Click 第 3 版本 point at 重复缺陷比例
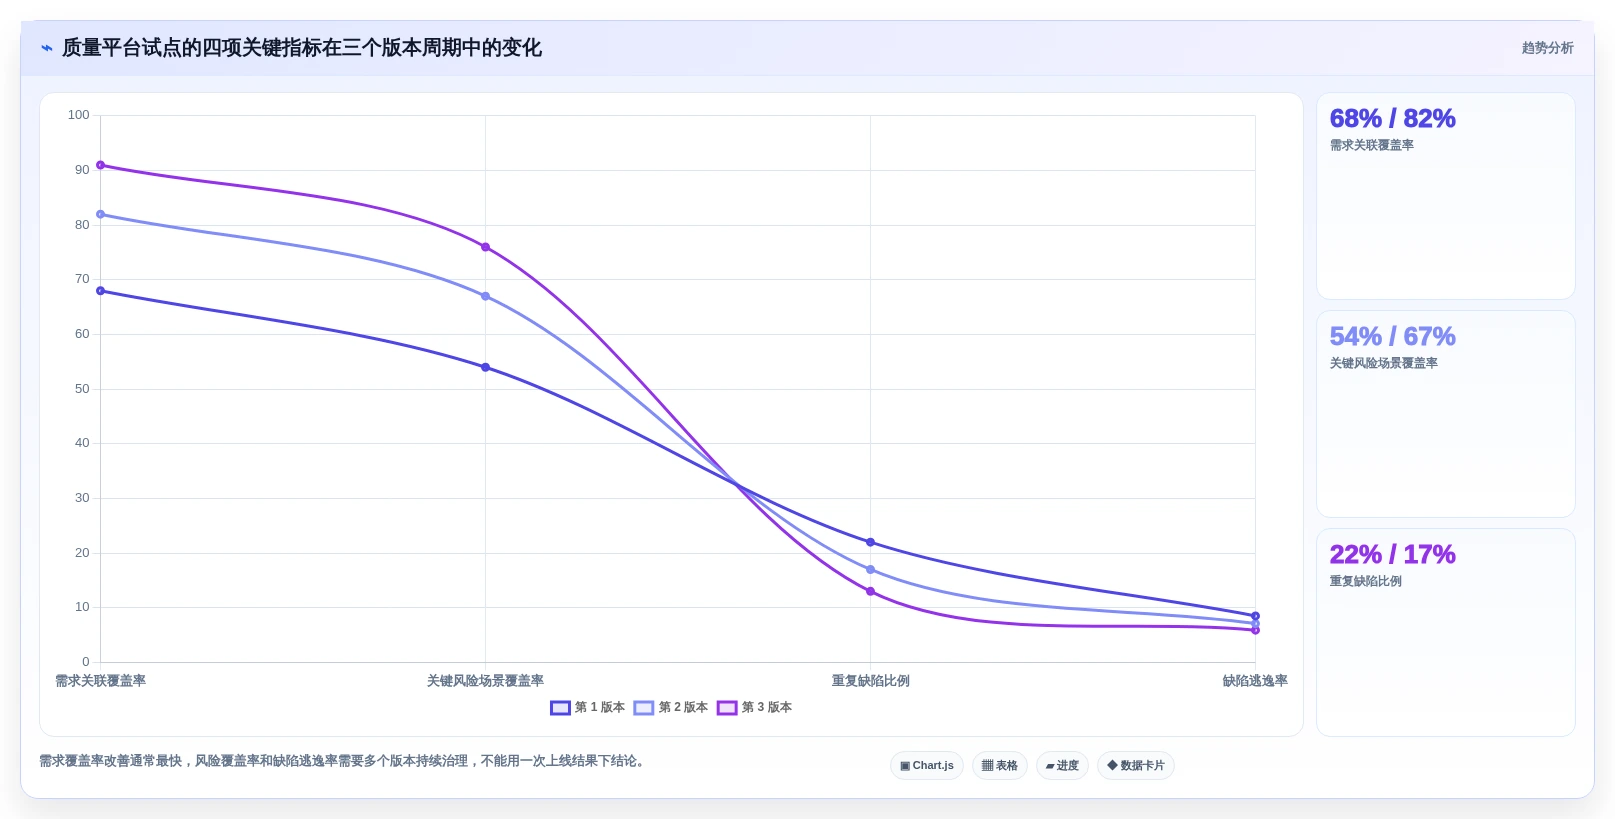1615x819 pixels. 870,592
